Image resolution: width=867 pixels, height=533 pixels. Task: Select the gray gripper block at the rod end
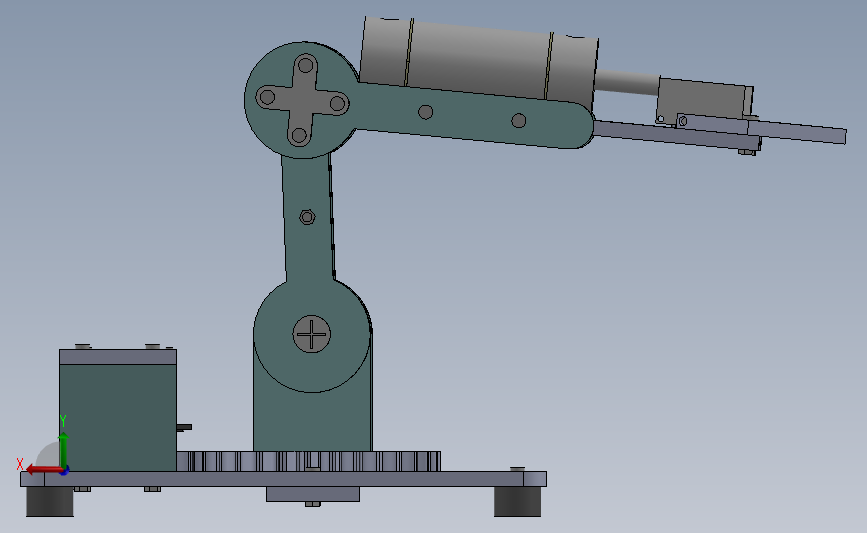(703, 102)
